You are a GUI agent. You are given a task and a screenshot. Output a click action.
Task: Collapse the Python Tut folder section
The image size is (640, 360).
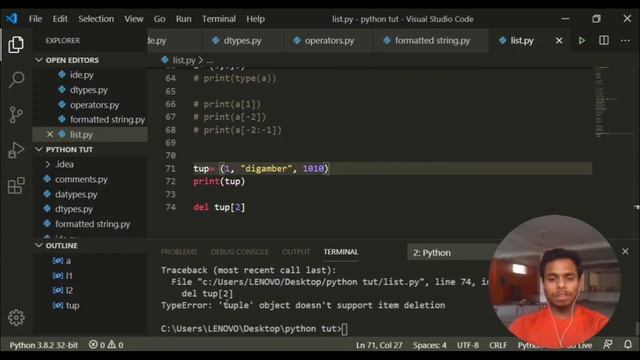click(x=39, y=149)
